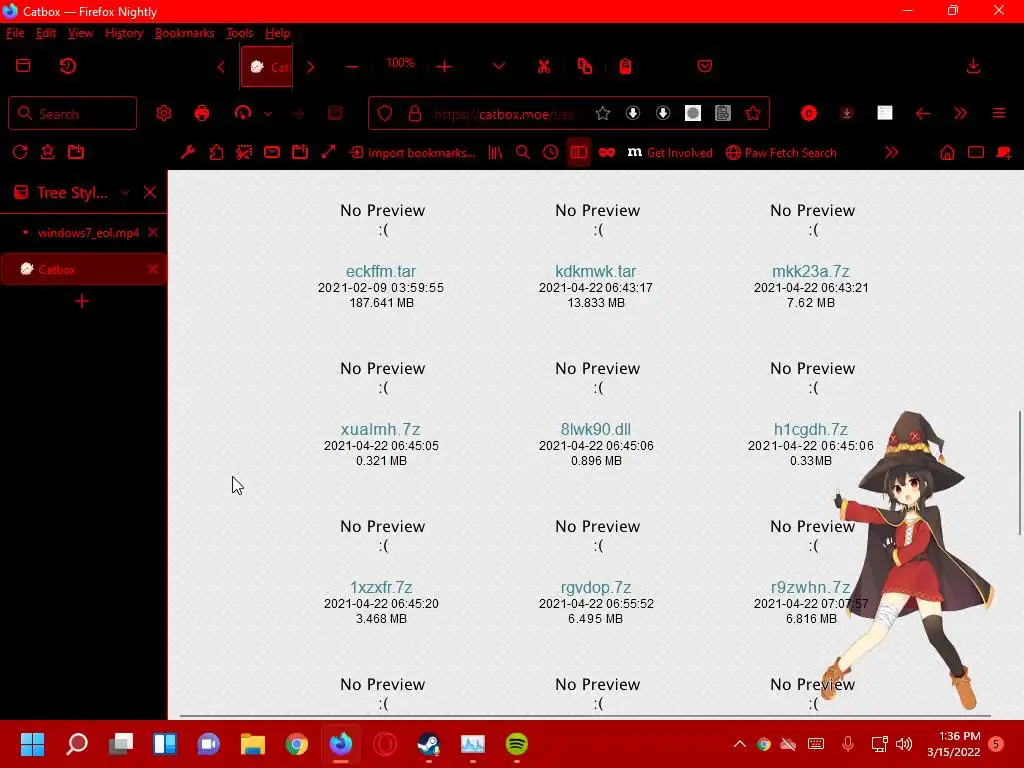Reload the page with the refresh icon
Screen dimensions: 1024x768
click(20, 152)
